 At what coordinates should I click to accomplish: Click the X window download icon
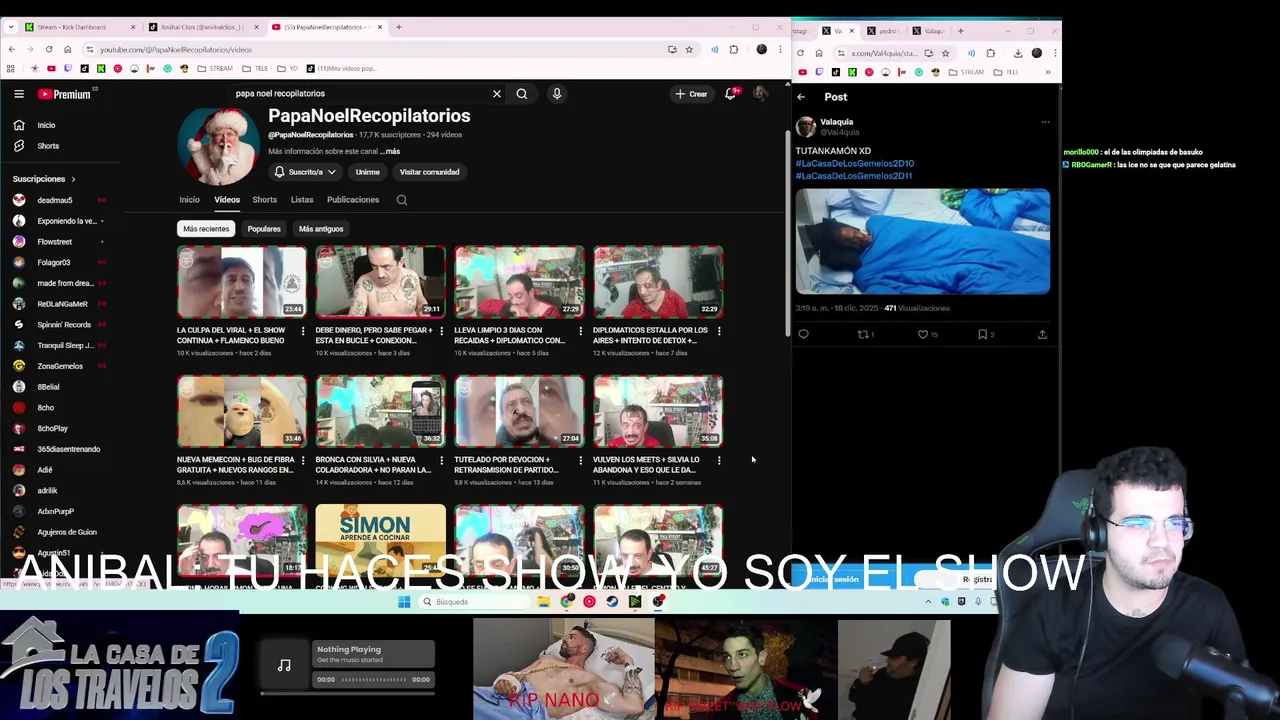[1018, 53]
